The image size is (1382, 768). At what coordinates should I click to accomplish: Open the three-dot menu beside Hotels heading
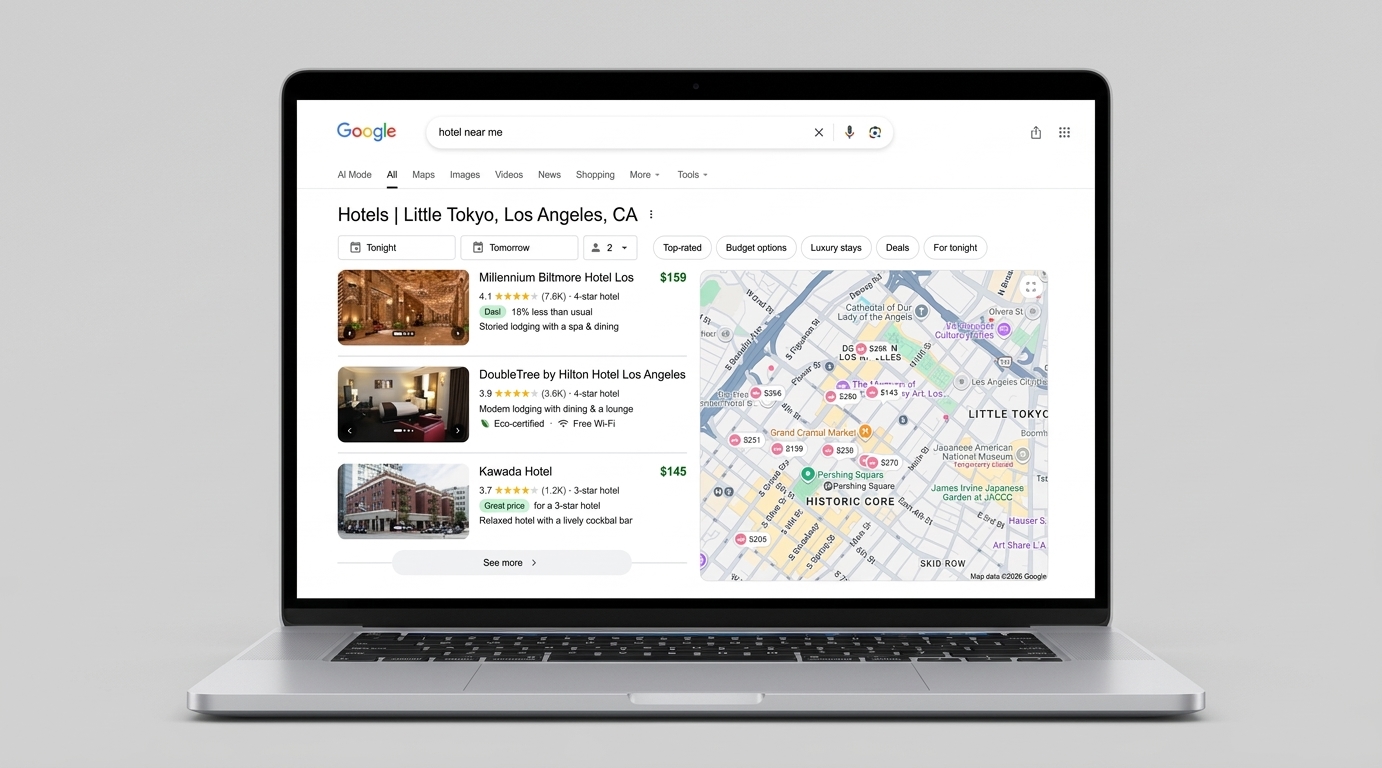click(x=651, y=215)
